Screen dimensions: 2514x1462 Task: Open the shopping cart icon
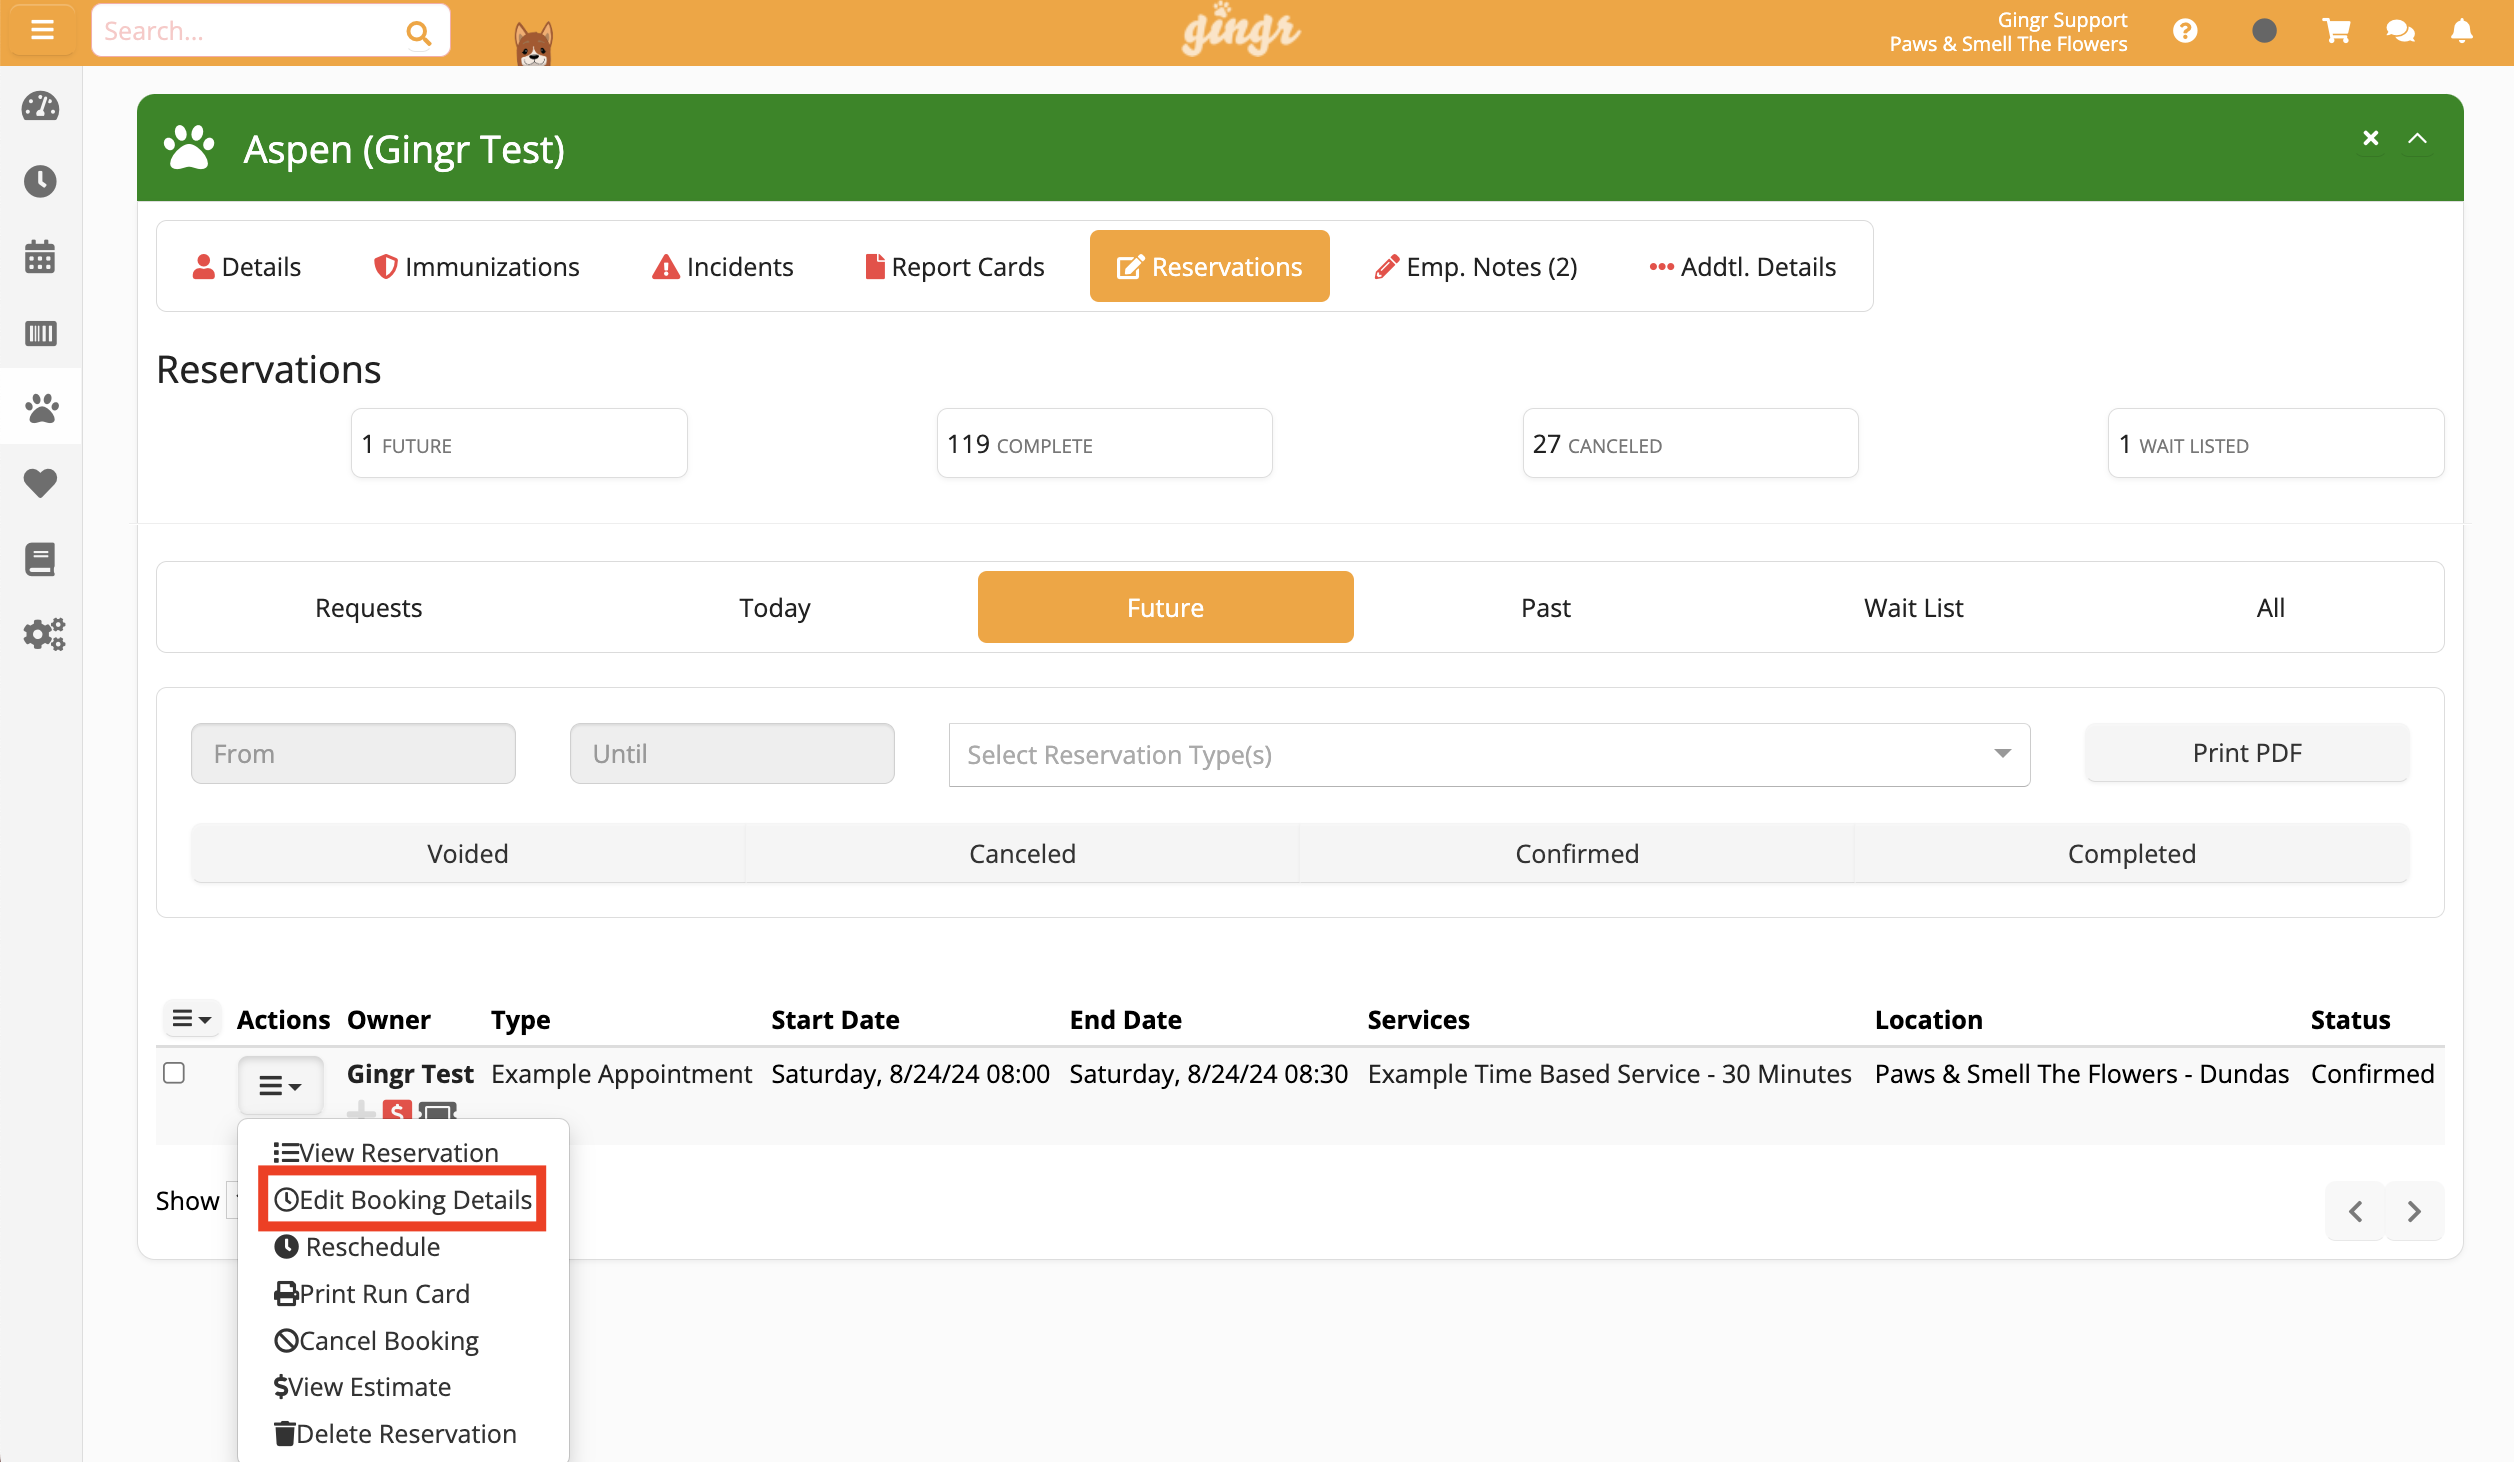point(2336,31)
